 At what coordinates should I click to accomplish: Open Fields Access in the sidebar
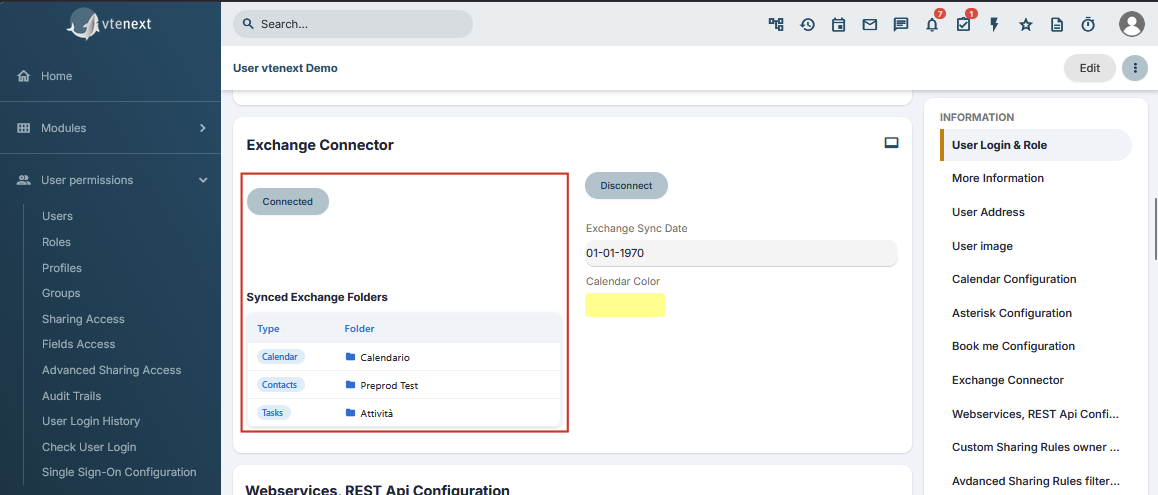[x=79, y=344]
